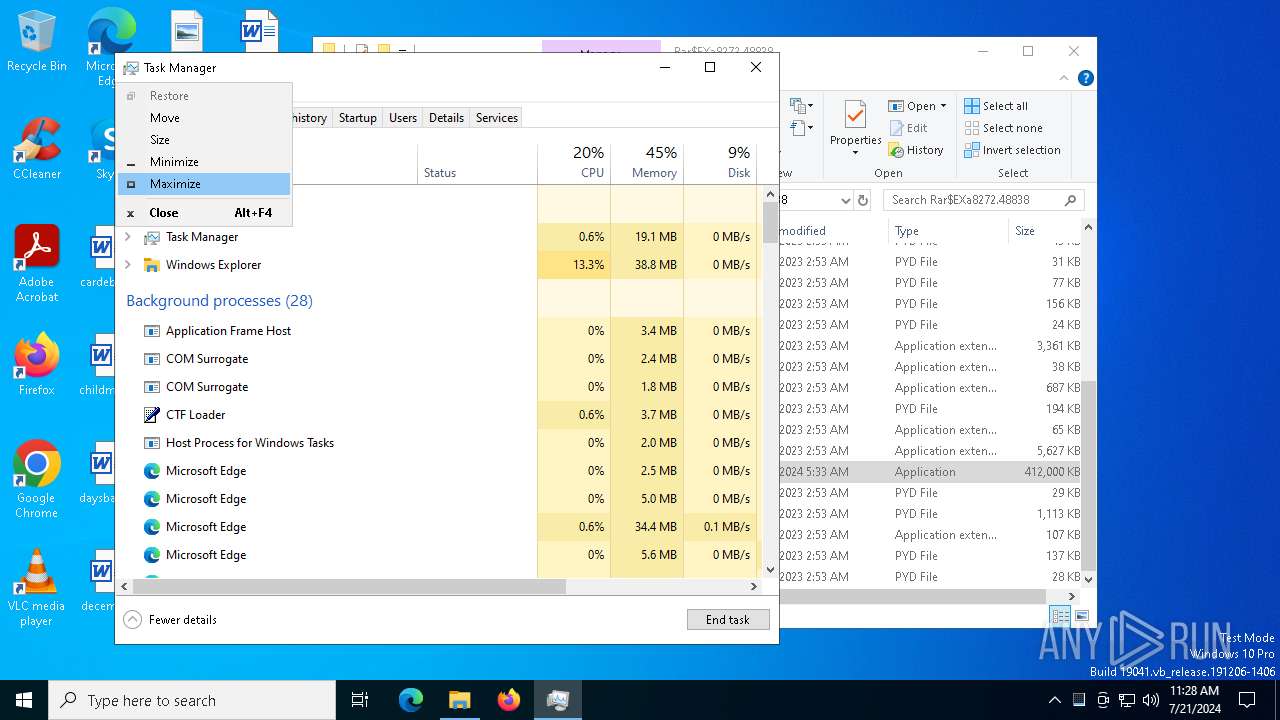
Task: Collapse the Explorer ribbon with chevron
Action: [1066, 78]
